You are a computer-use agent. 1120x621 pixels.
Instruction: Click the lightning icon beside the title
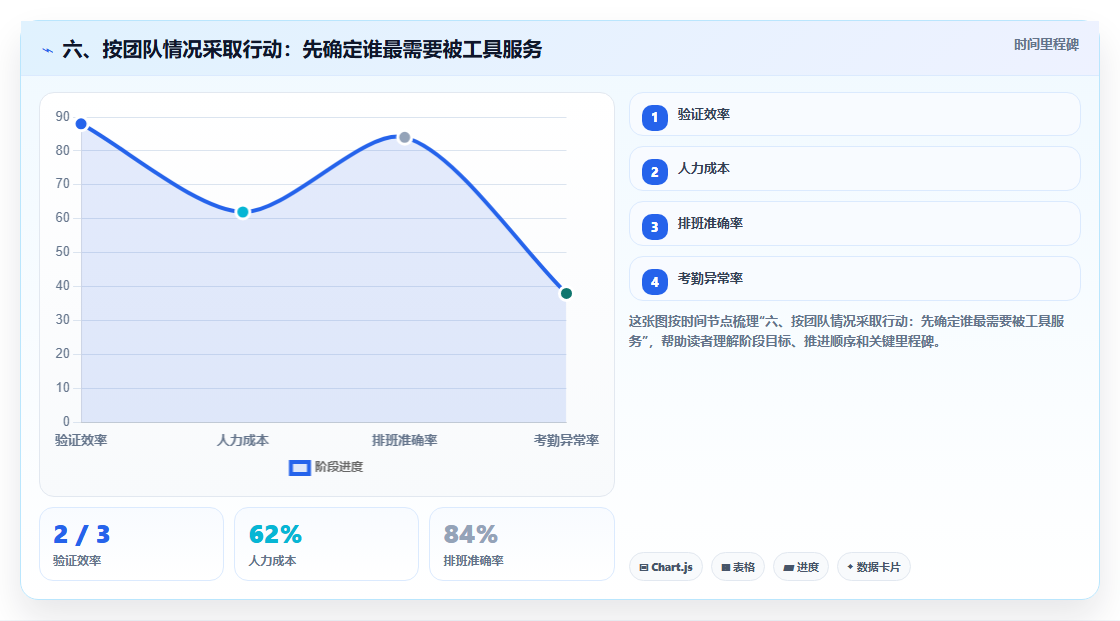48,50
